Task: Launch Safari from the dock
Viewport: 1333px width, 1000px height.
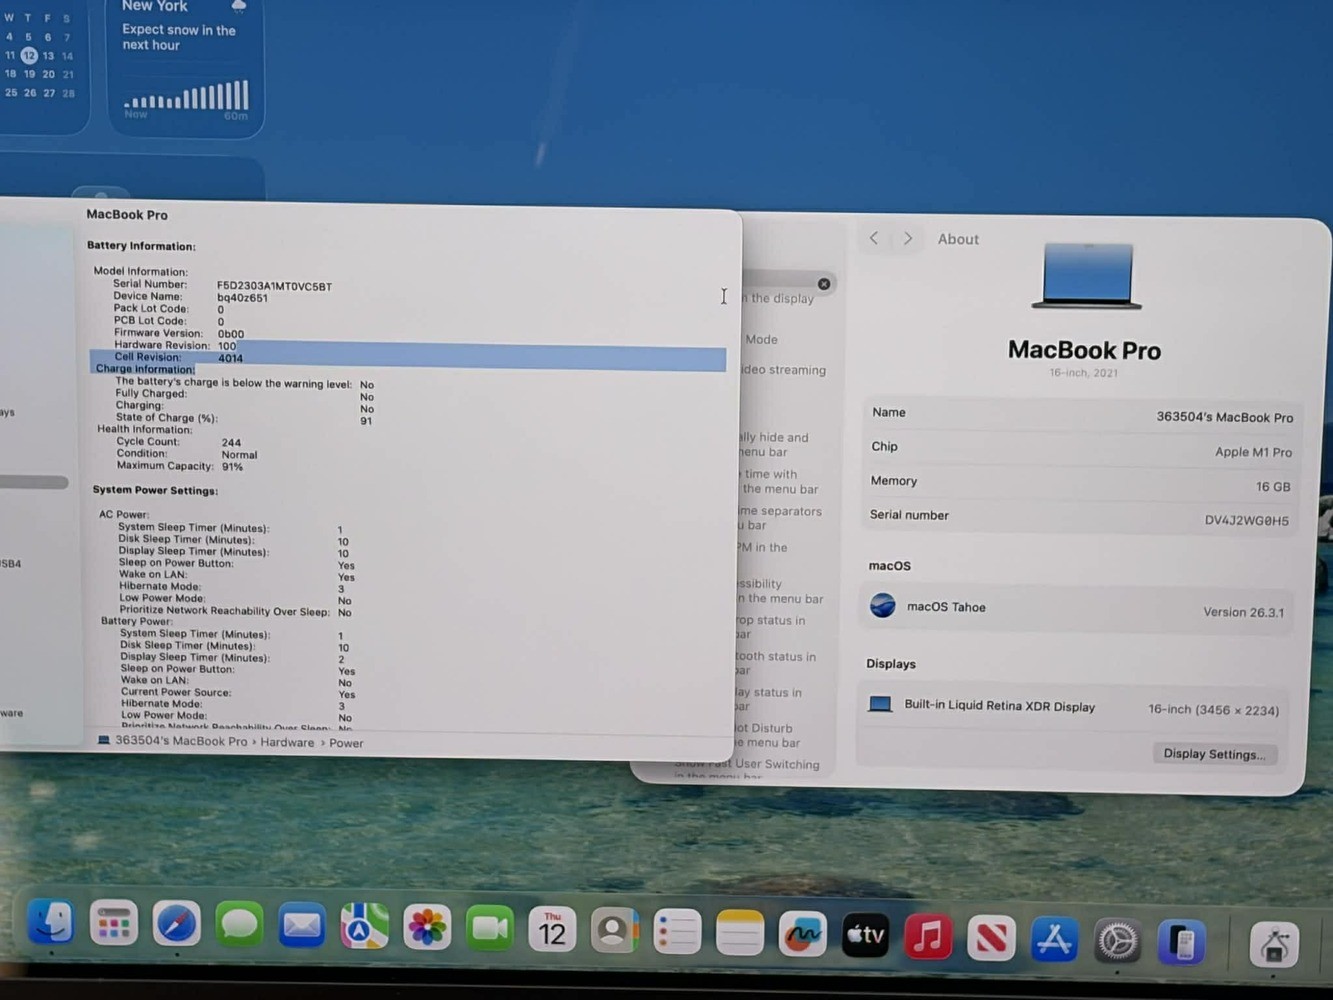Action: [176, 925]
